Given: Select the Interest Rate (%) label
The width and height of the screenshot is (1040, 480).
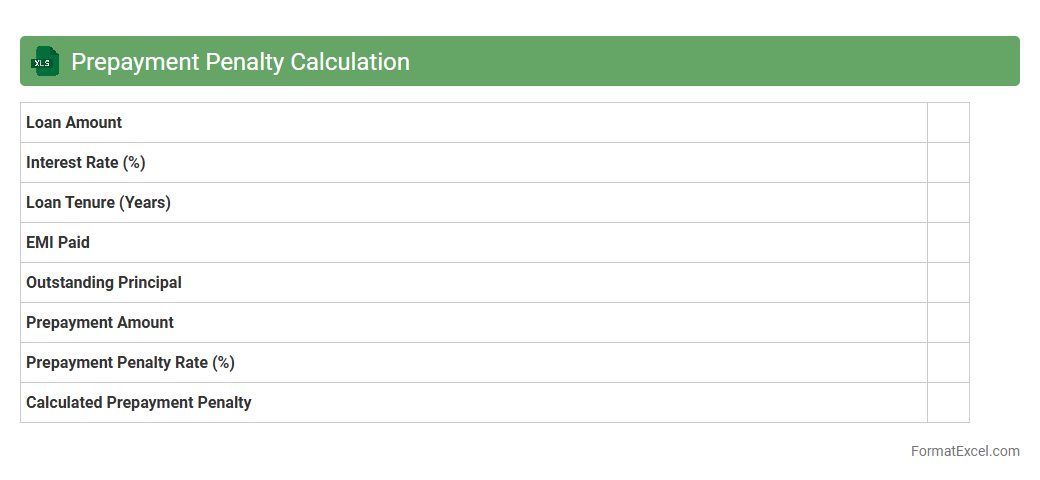Looking at the screenshot, I should click(86, 162).
